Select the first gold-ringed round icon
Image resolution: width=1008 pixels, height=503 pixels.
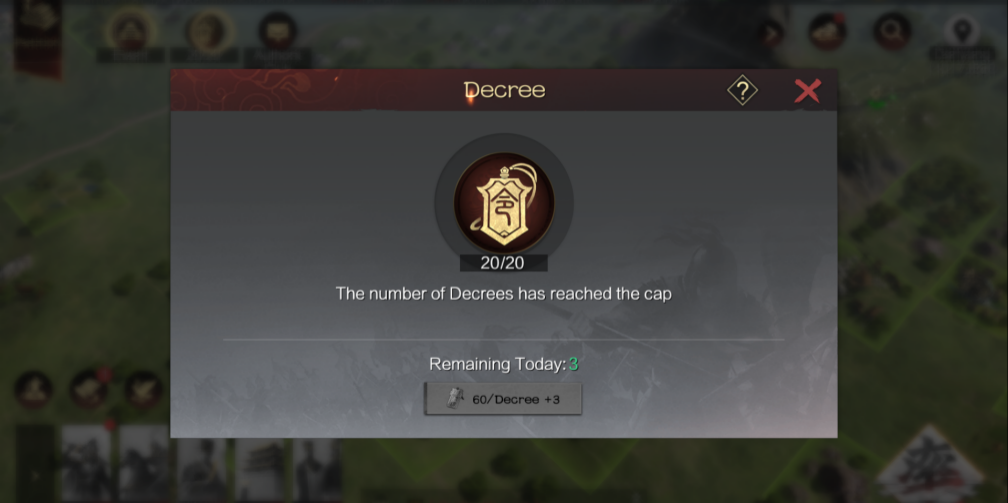[131, 31]
